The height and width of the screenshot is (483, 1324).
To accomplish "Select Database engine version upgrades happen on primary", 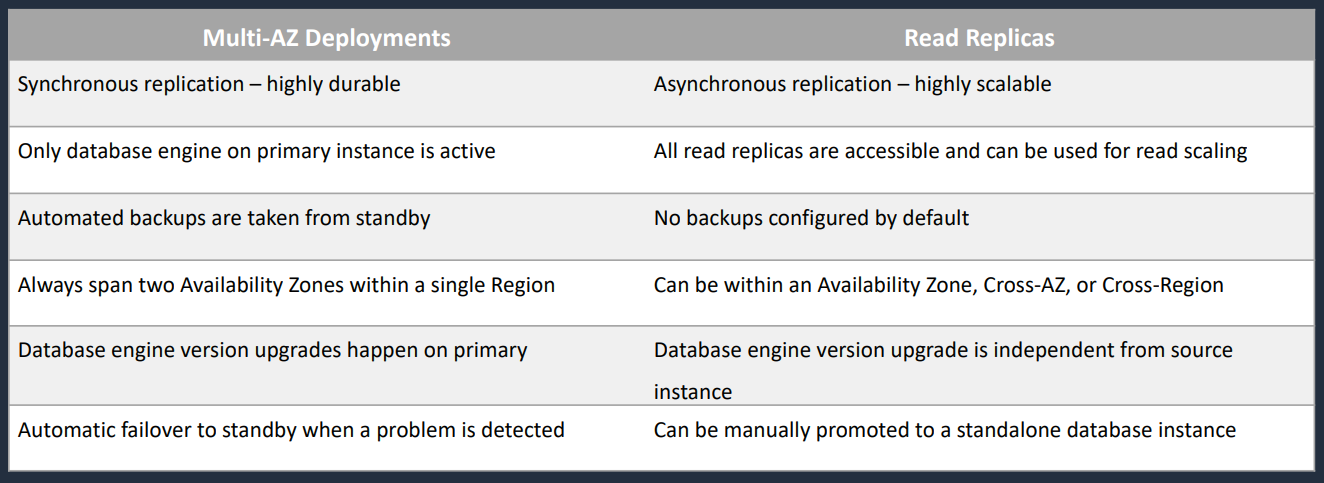I will [x=272, y=350].
